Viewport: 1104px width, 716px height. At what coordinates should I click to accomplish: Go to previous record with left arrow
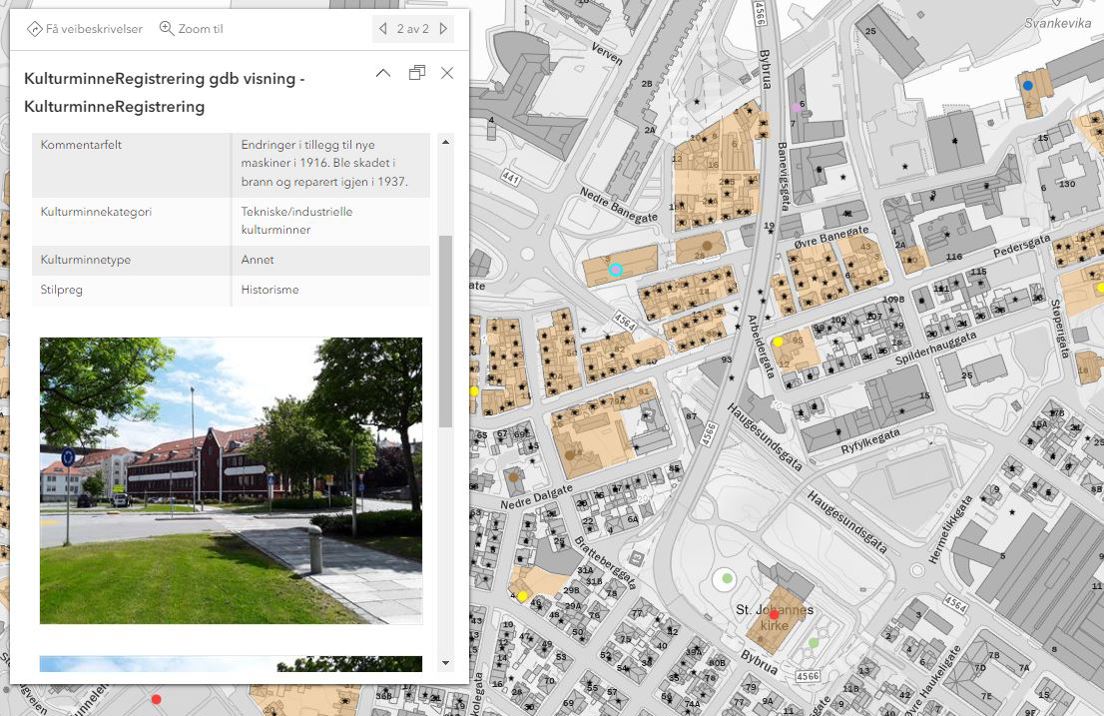pyautogui.click(x=383, y=28)
